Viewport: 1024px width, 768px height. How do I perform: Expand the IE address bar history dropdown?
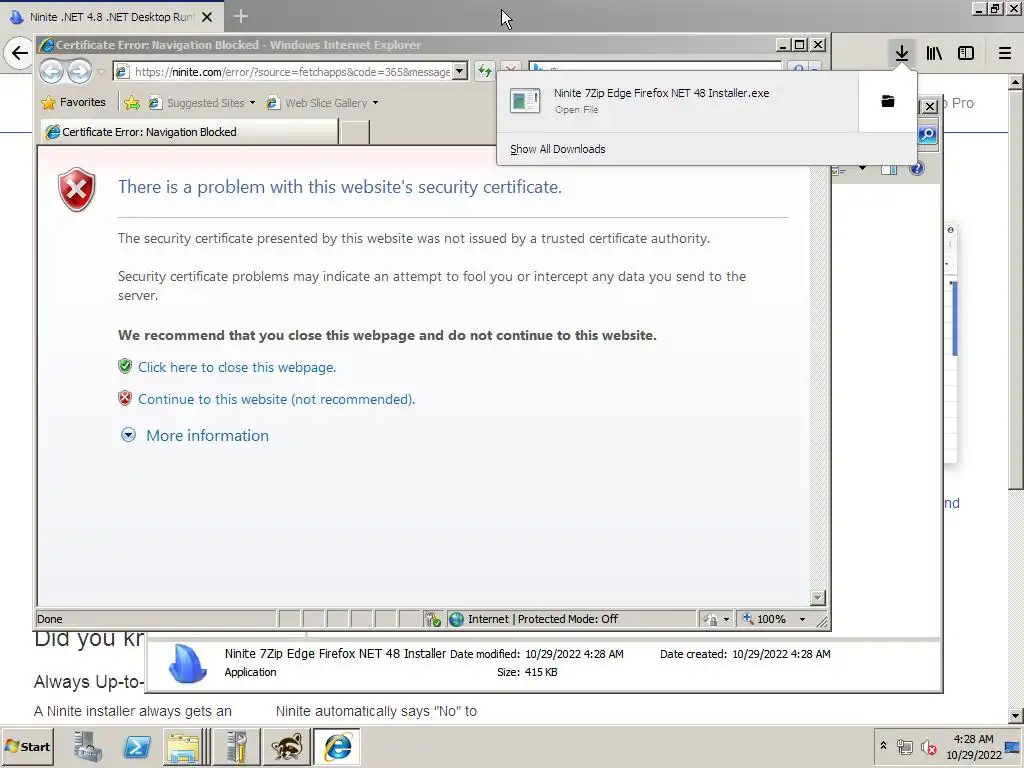coord(460,71)
